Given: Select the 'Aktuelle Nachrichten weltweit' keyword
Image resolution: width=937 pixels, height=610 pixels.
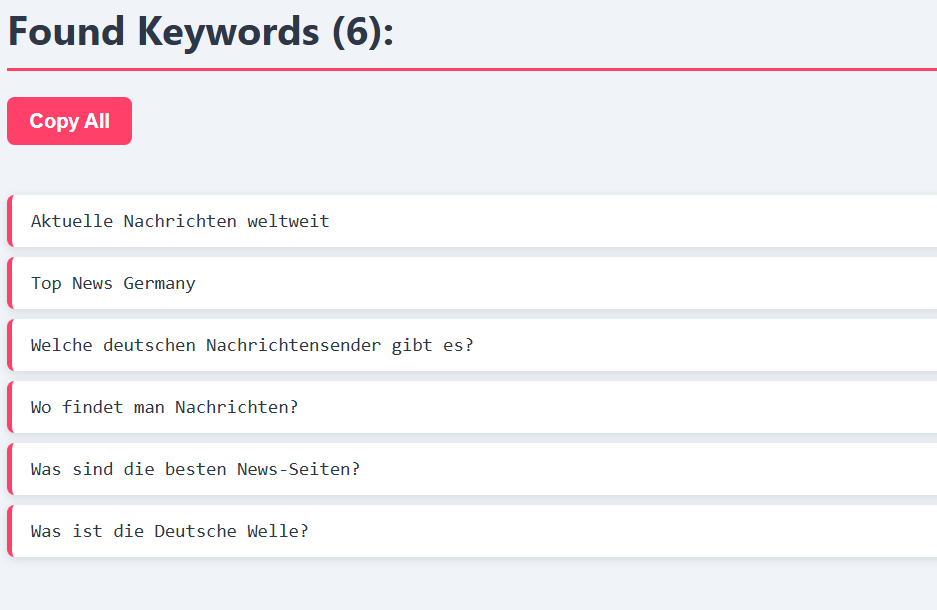Looking at the screenshot, I should point(472,221).
